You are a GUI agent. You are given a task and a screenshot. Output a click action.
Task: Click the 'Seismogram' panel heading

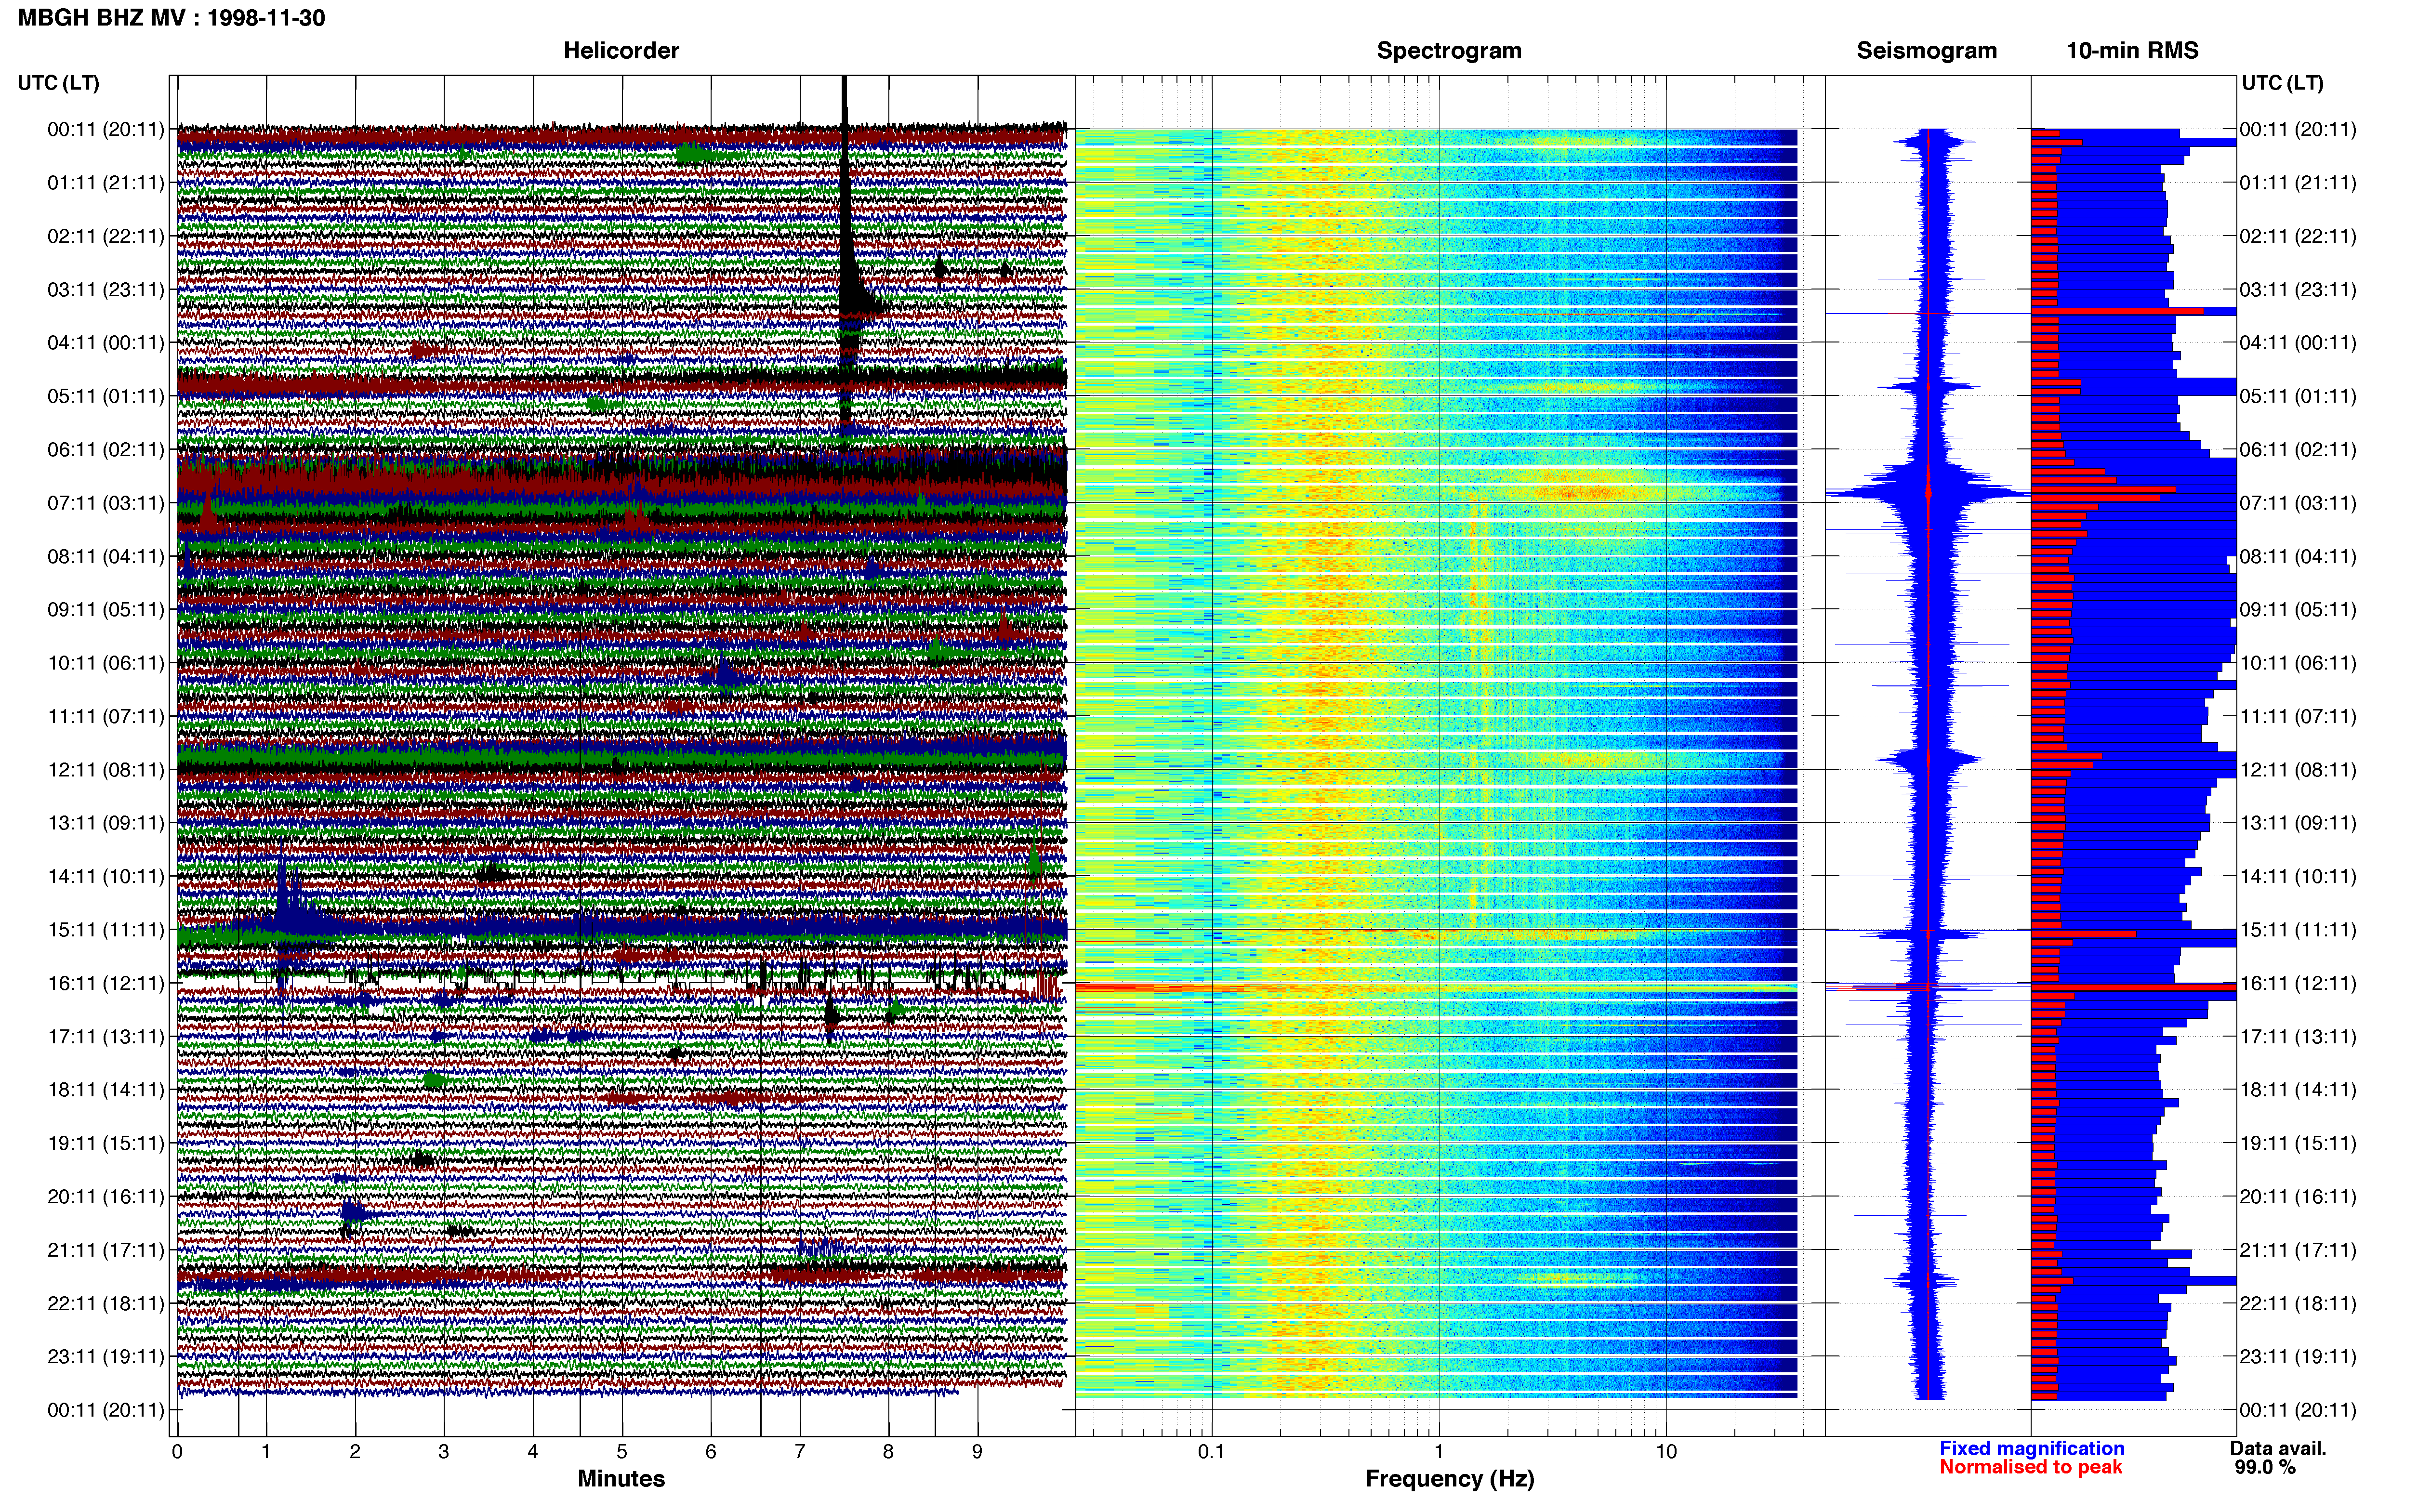(1926, 50)
